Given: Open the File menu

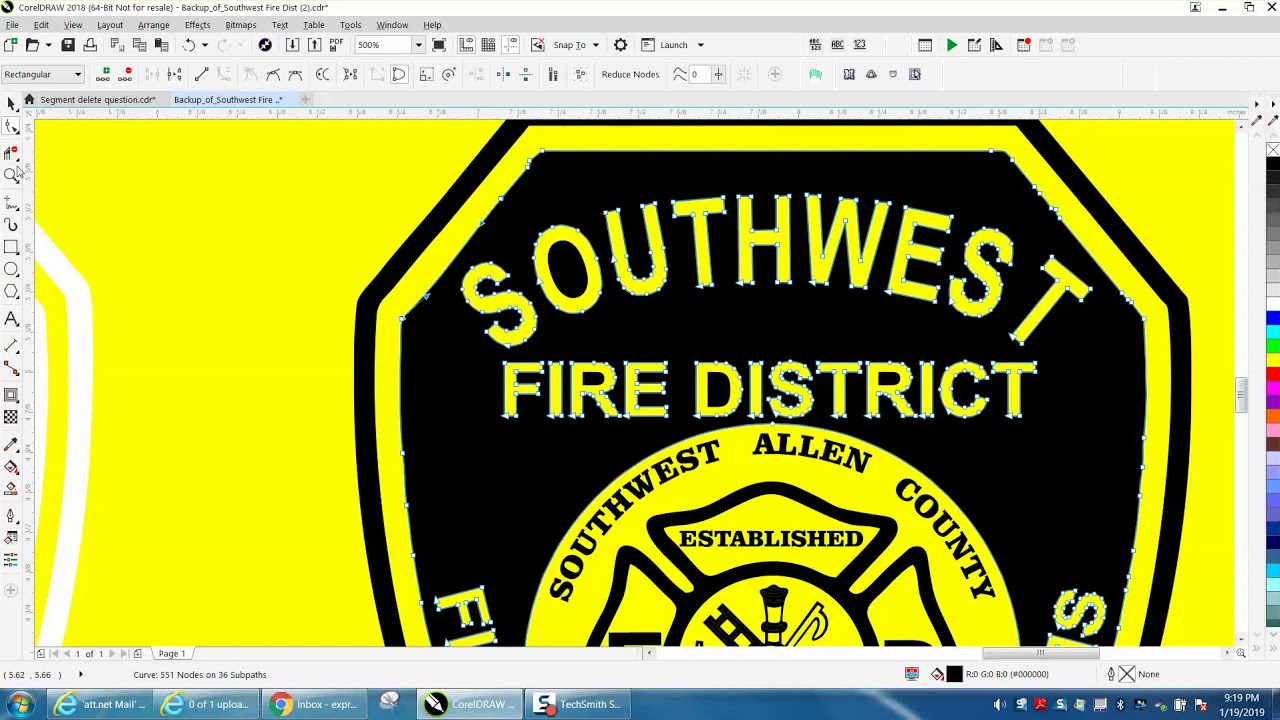Looking at the screenshot, I should (x=12, y=25).
